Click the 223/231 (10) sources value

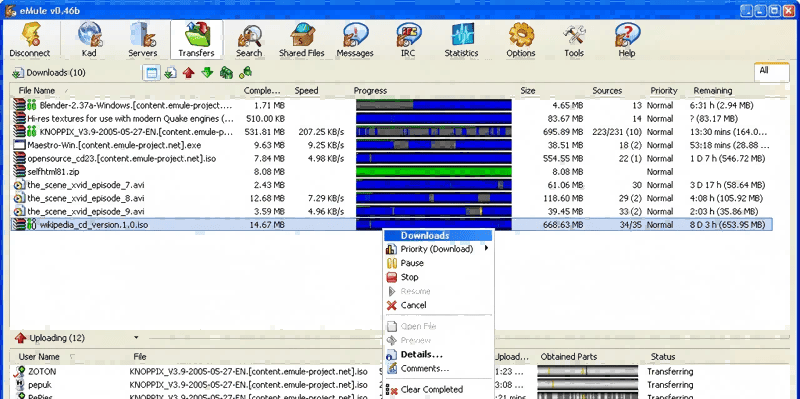(x=617, y=132)
